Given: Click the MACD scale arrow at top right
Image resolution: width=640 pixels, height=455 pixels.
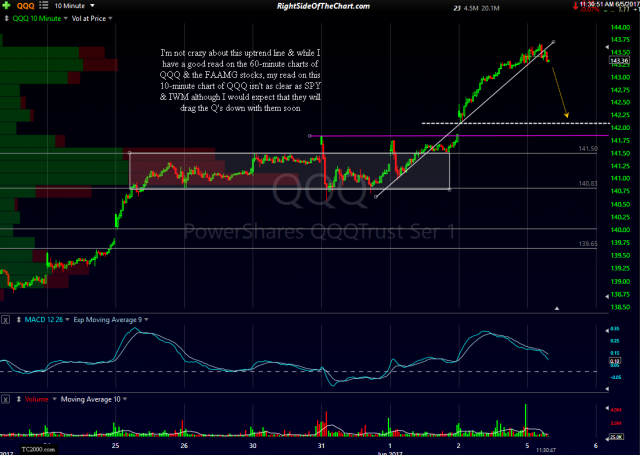Looking at the screenshot, I should click(607, 331).
